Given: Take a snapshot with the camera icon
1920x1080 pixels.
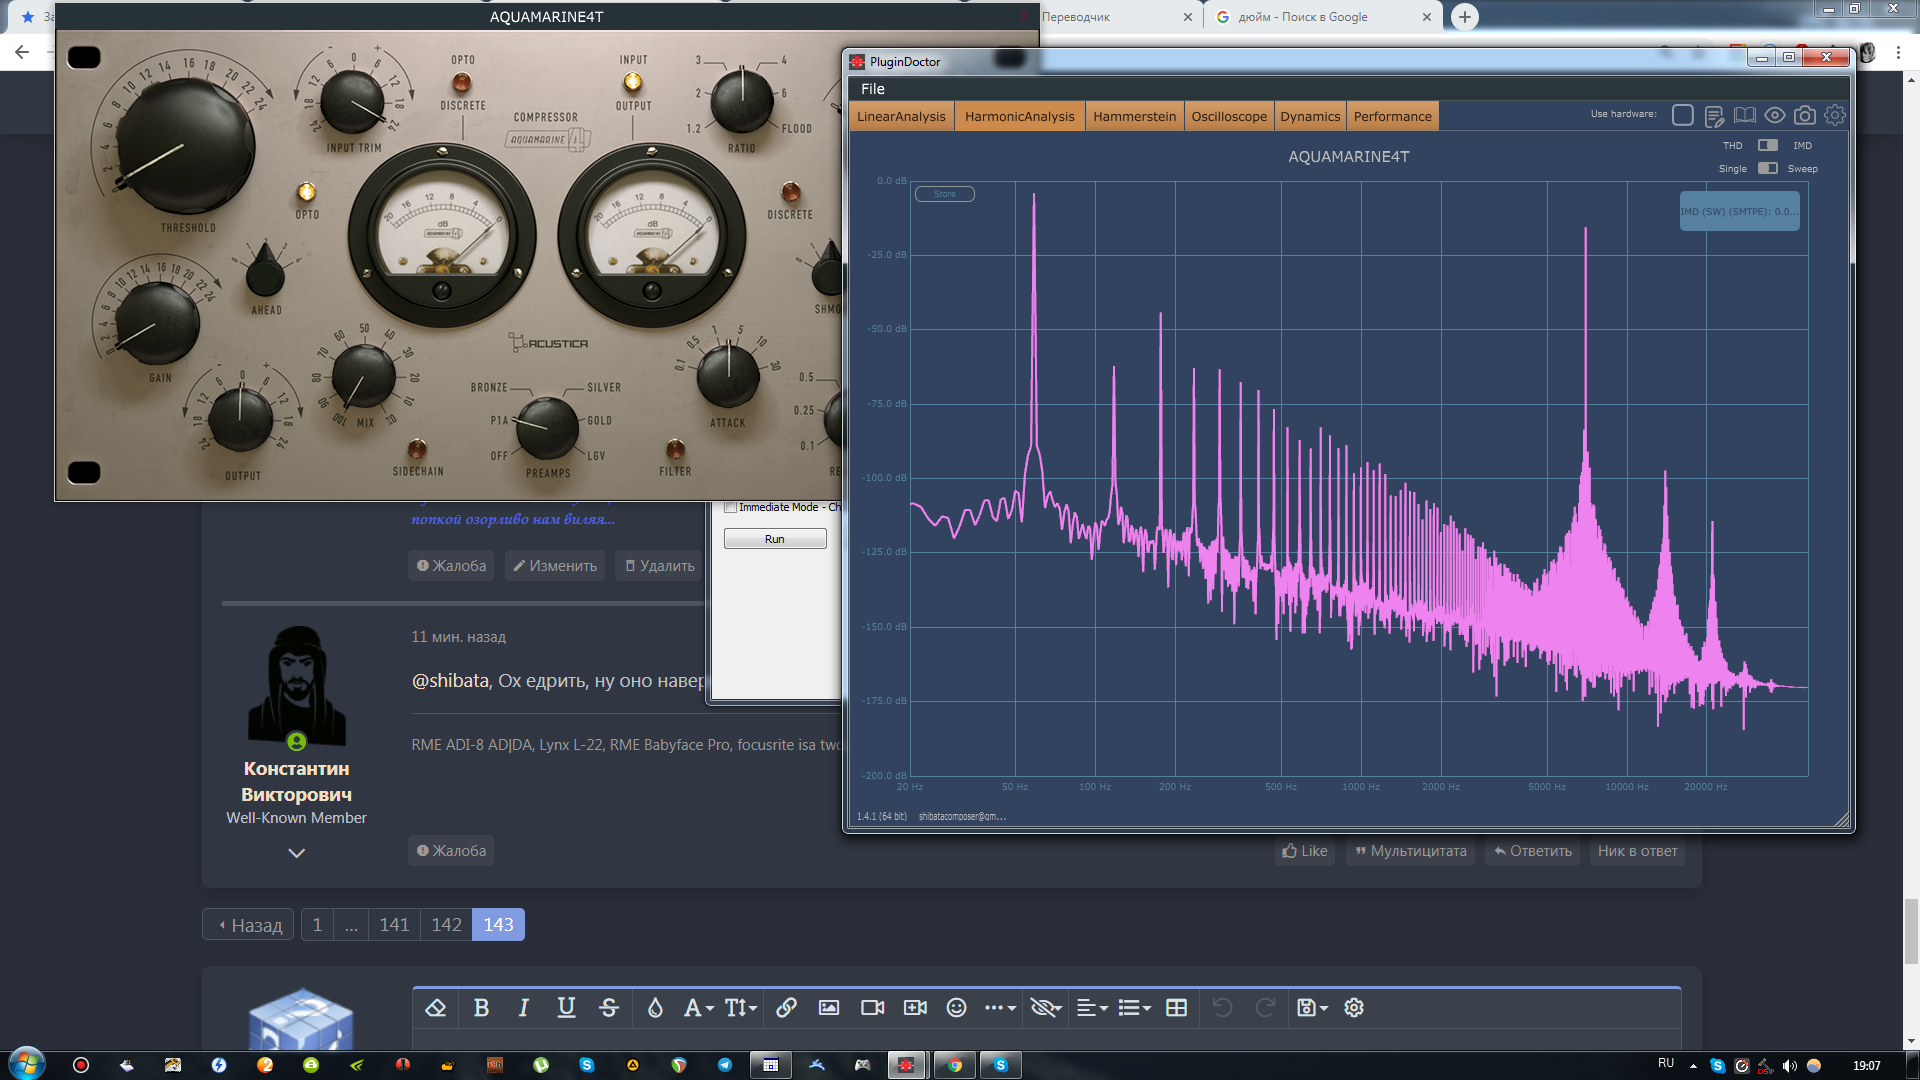Looking at the screenshot, I should tap(1805, 116).
